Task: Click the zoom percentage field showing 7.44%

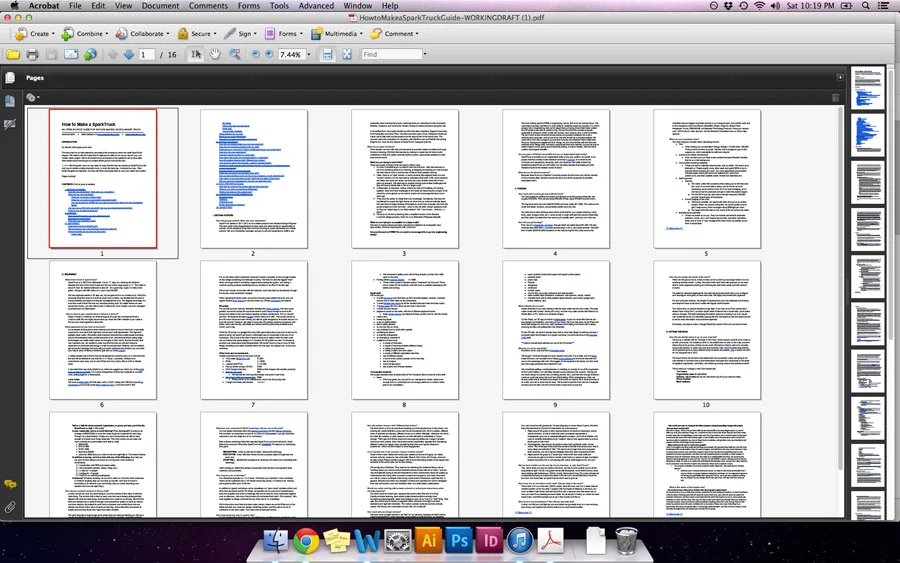Action: coord(291,55)
